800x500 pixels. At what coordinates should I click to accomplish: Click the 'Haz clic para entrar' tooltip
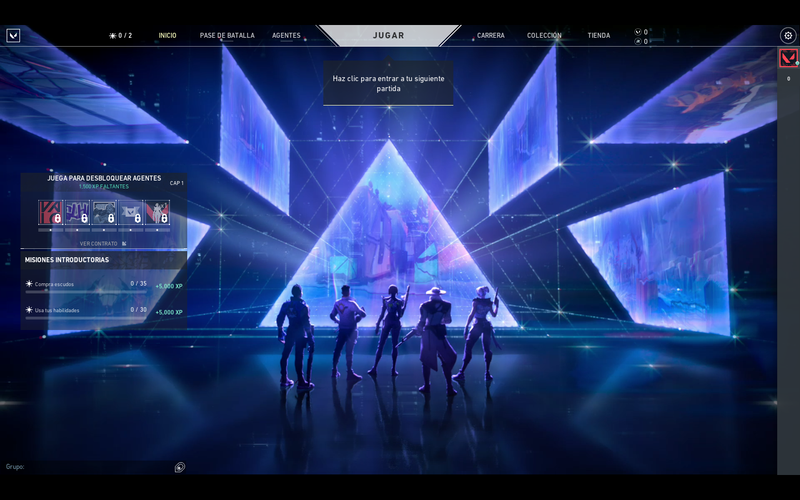click(x=388, y=84)
